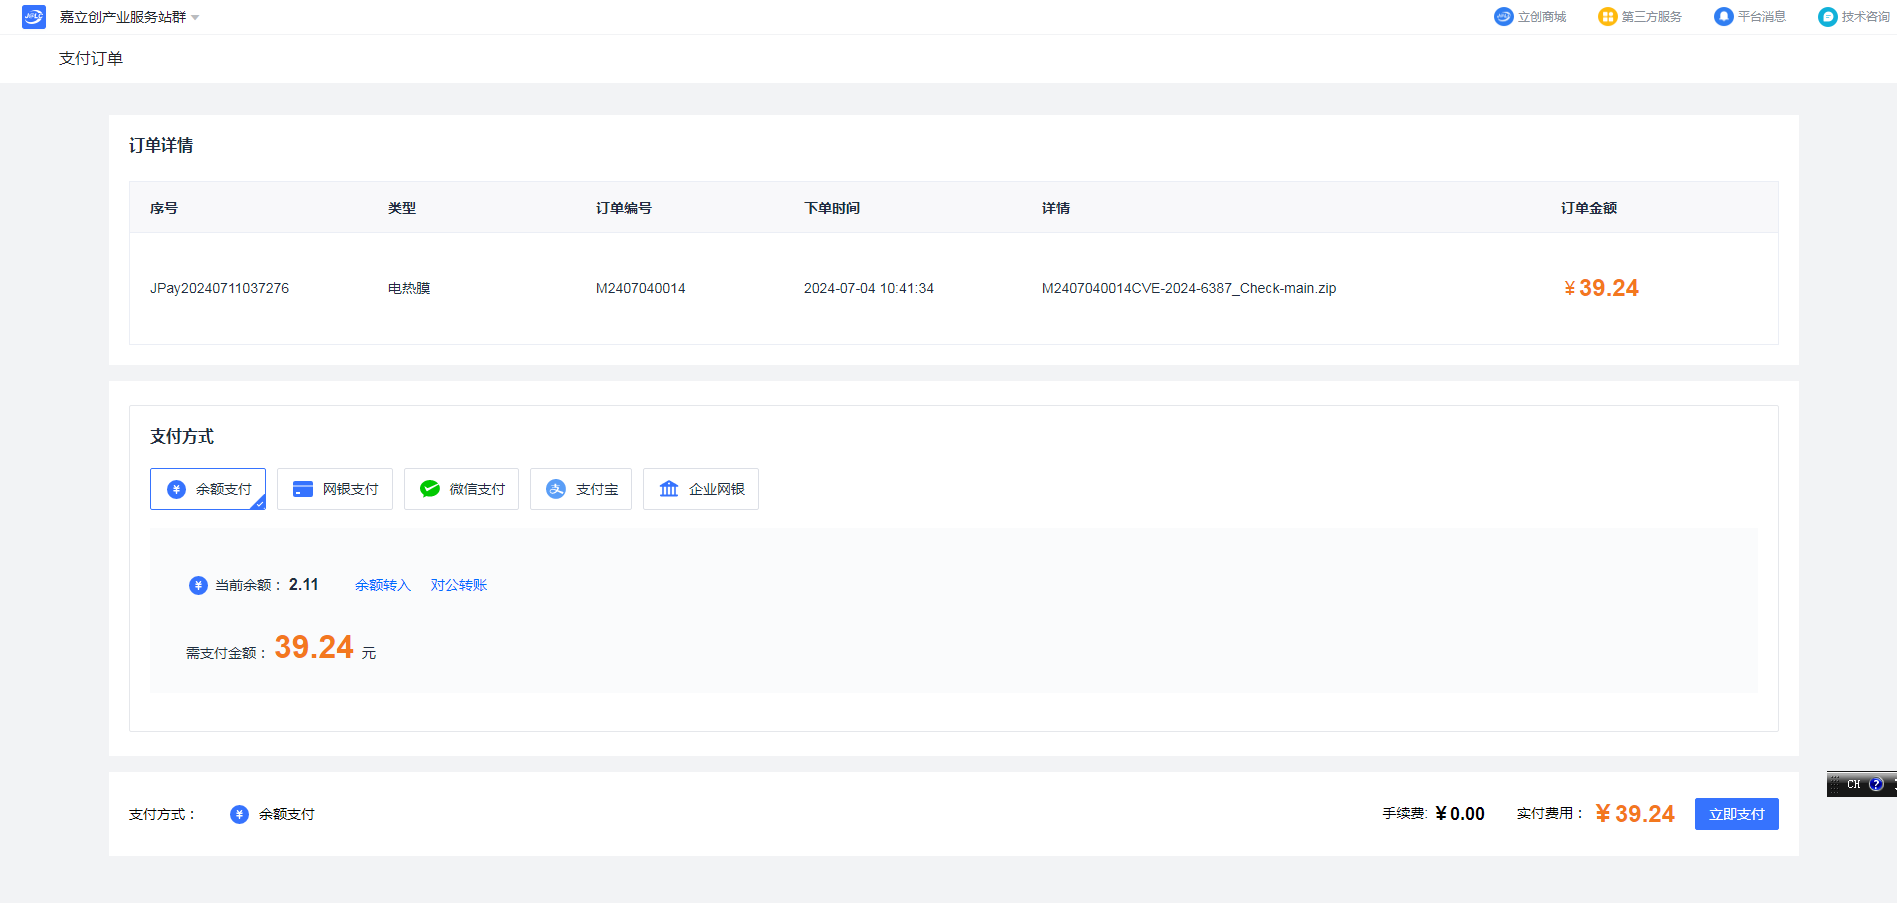Select 余额支付 payment method
Image resolution: width=1897 pixels, height=903 pixels.
pos(208,489)
